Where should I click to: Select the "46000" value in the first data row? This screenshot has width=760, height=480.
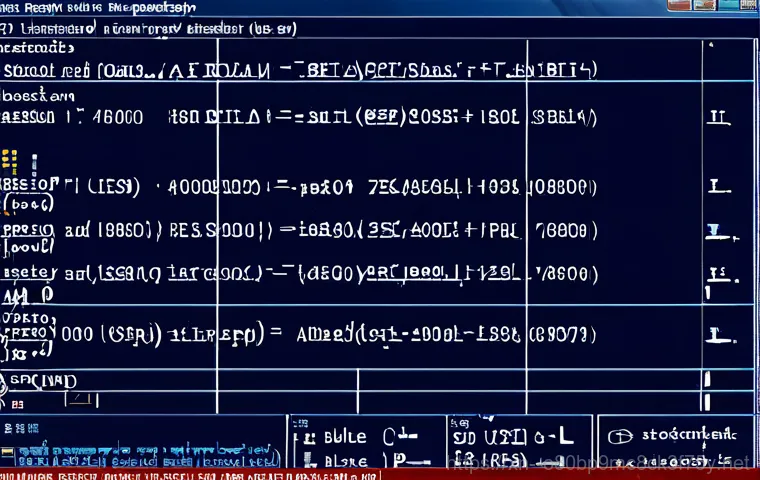coord(118,117)
